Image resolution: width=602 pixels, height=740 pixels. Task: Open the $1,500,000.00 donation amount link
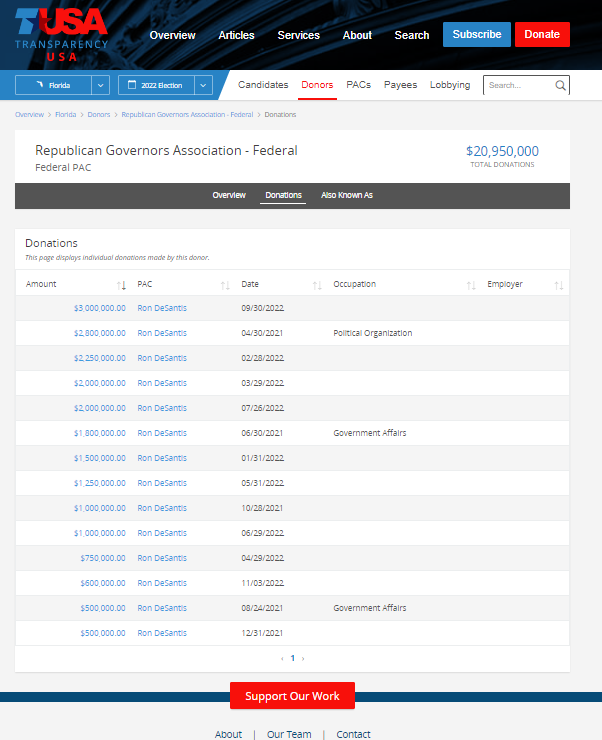pos(100,458)
